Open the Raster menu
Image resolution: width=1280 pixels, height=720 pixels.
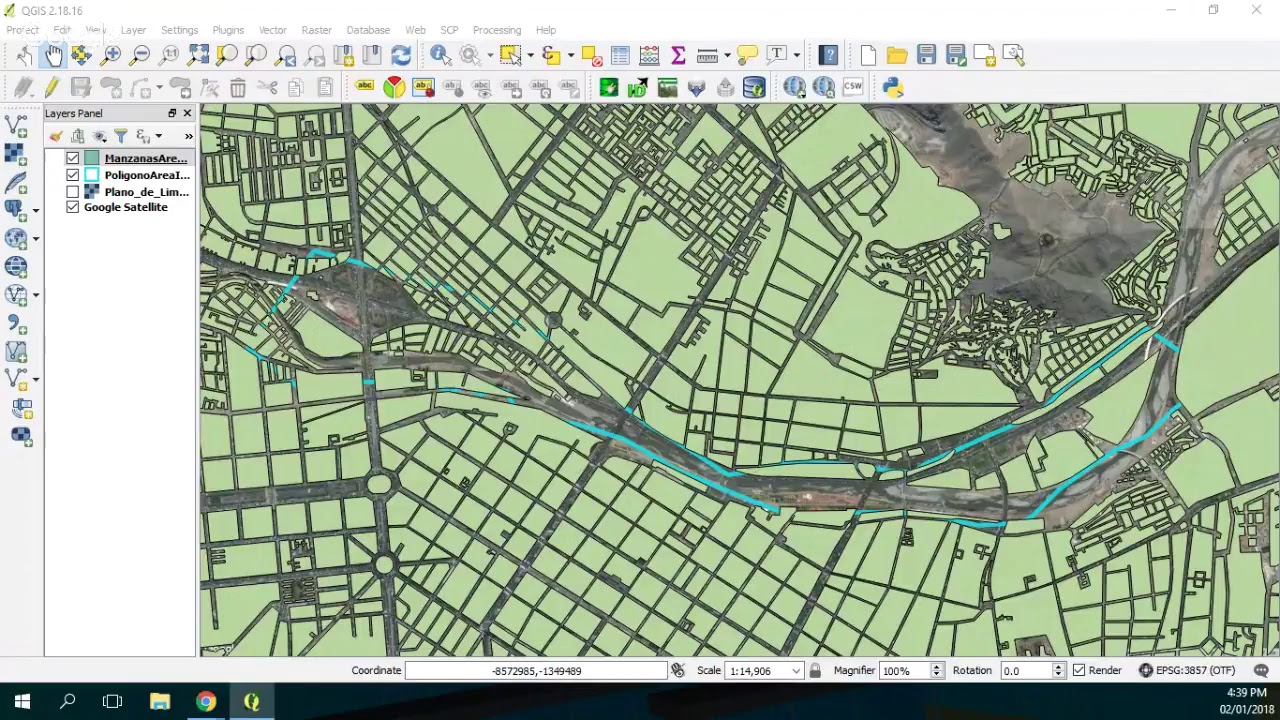tap(316, 30)
